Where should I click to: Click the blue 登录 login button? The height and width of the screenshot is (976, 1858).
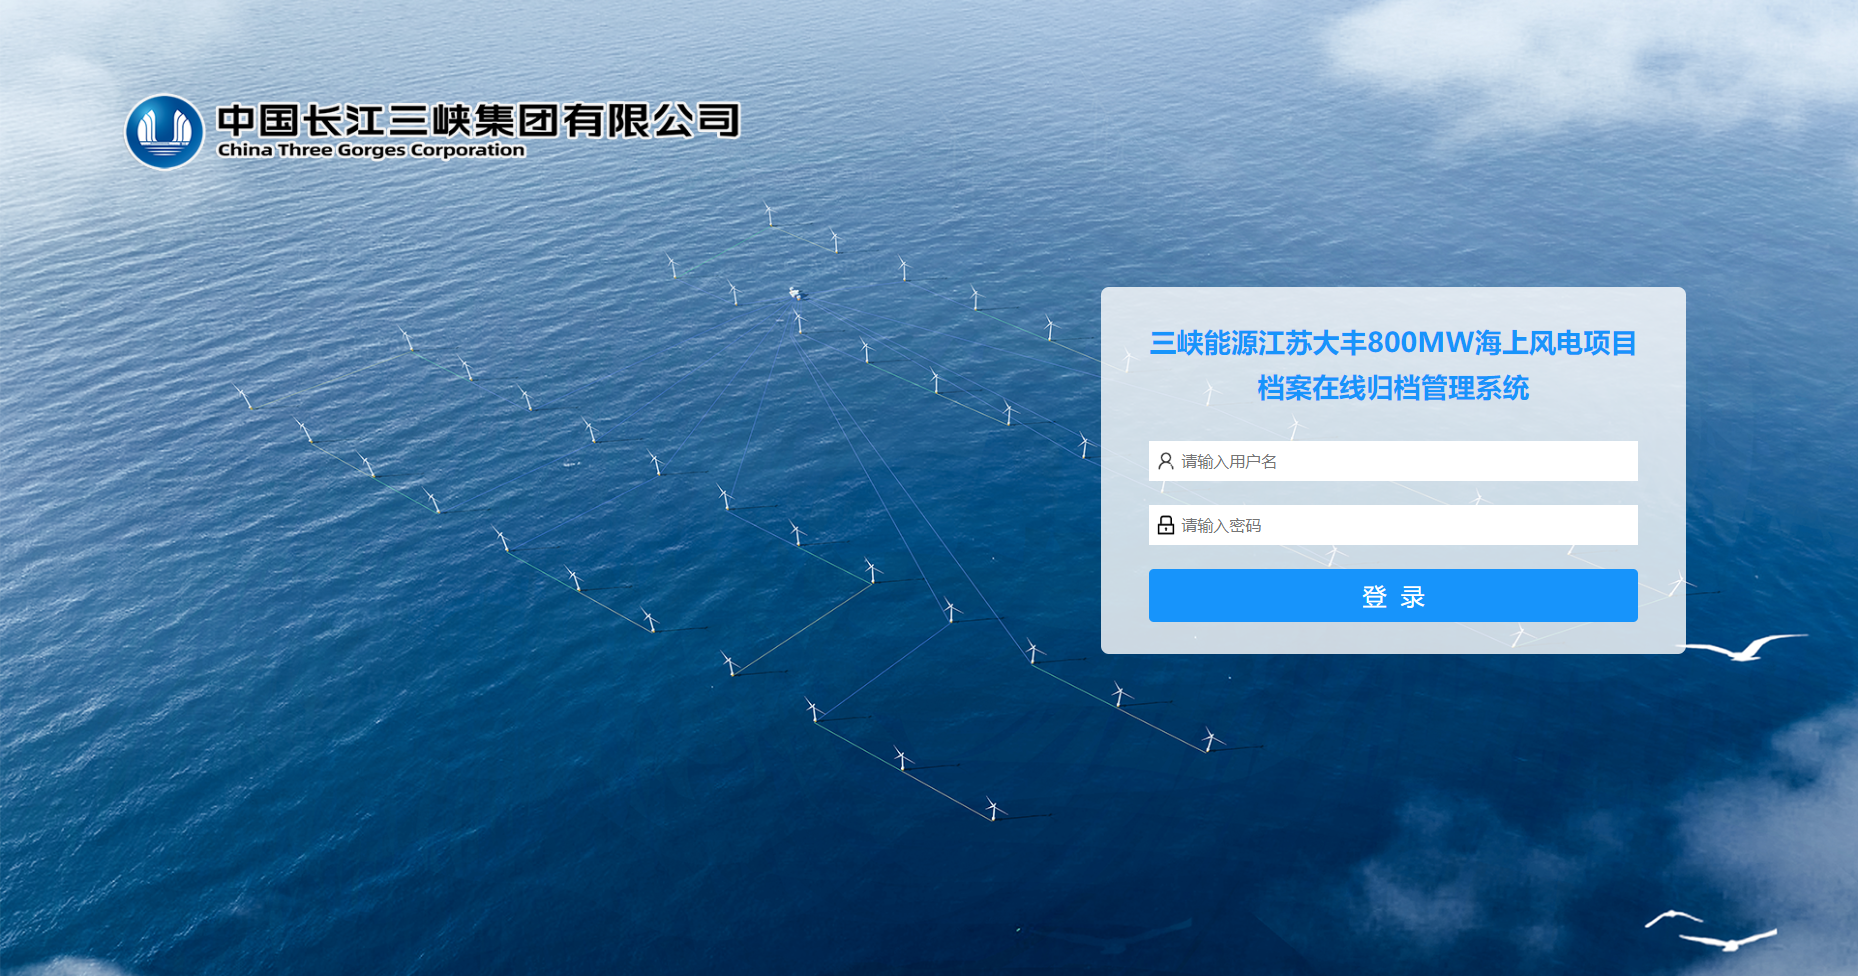(1393, 596)
